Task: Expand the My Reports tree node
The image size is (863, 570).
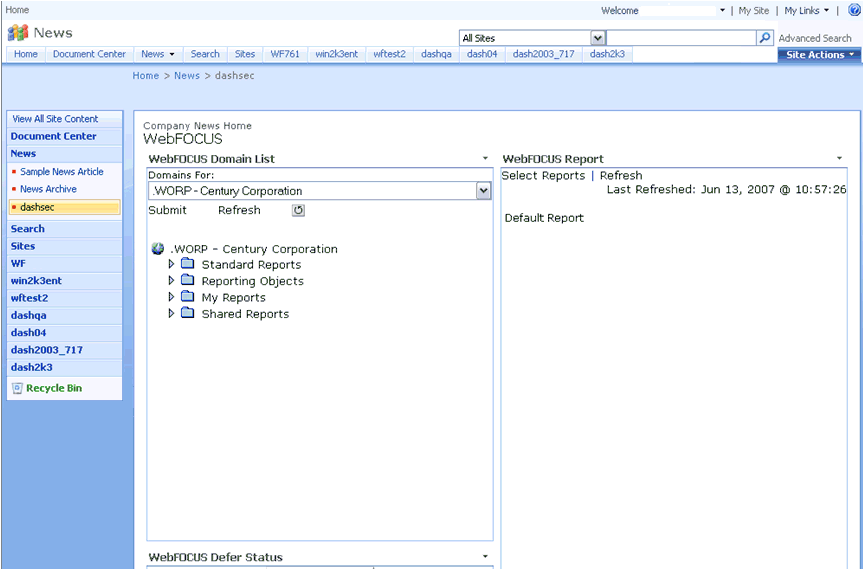Action: (x=171, y=297)
